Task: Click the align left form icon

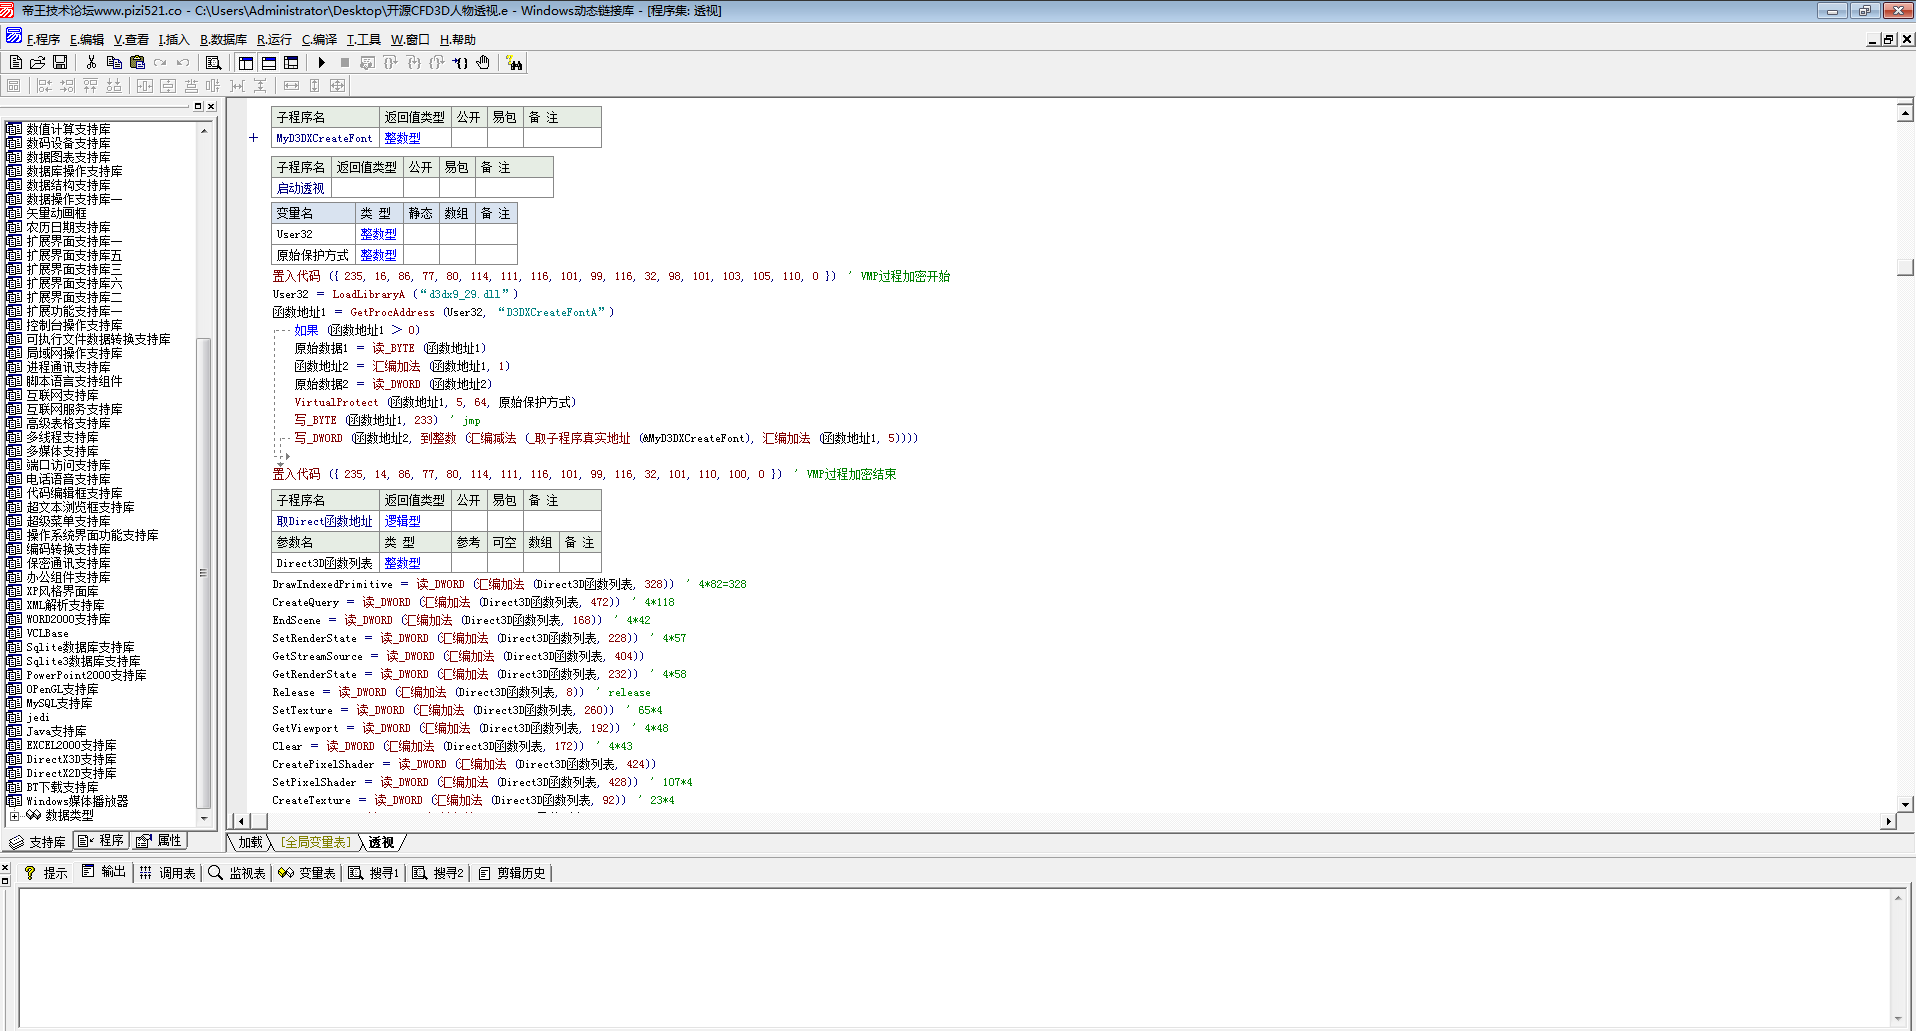Action: pyautogui.click(x=44, y=86)
